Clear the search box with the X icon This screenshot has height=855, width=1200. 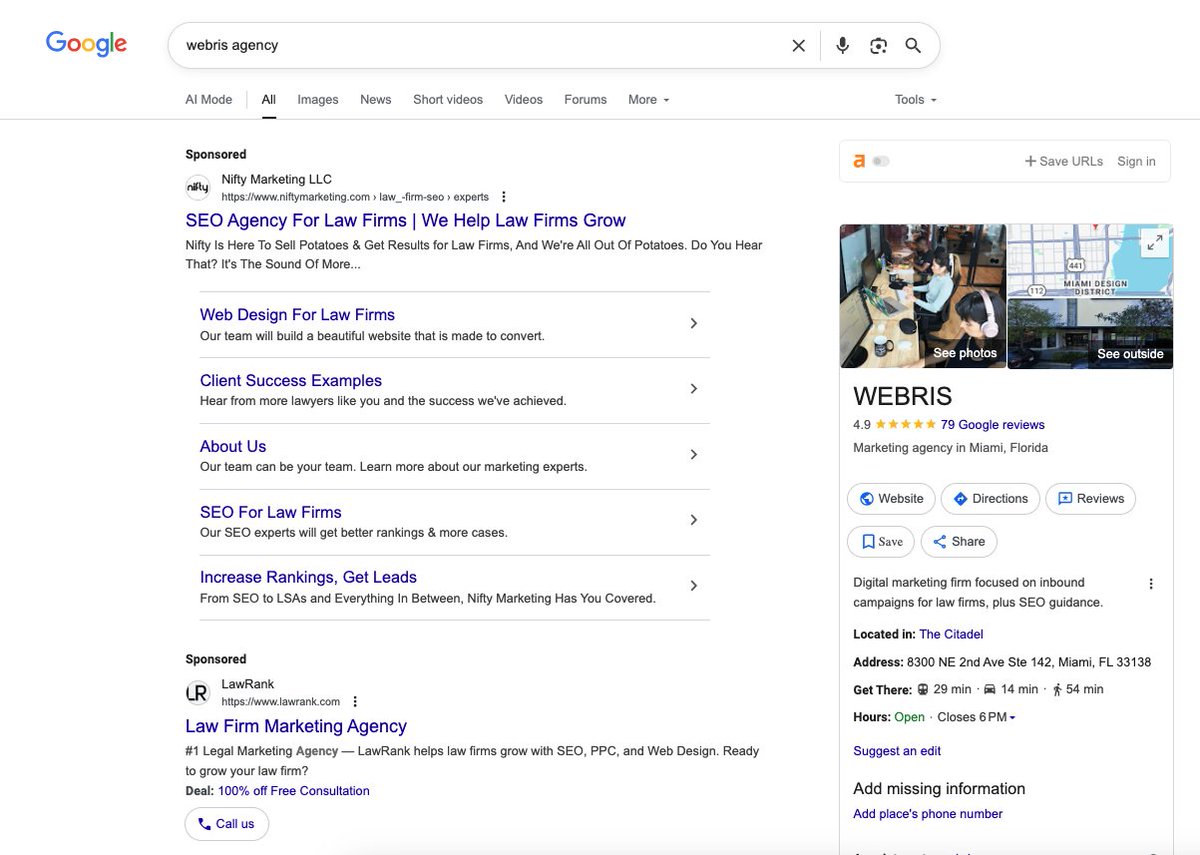pyautogui.click(x=798, y=45)
